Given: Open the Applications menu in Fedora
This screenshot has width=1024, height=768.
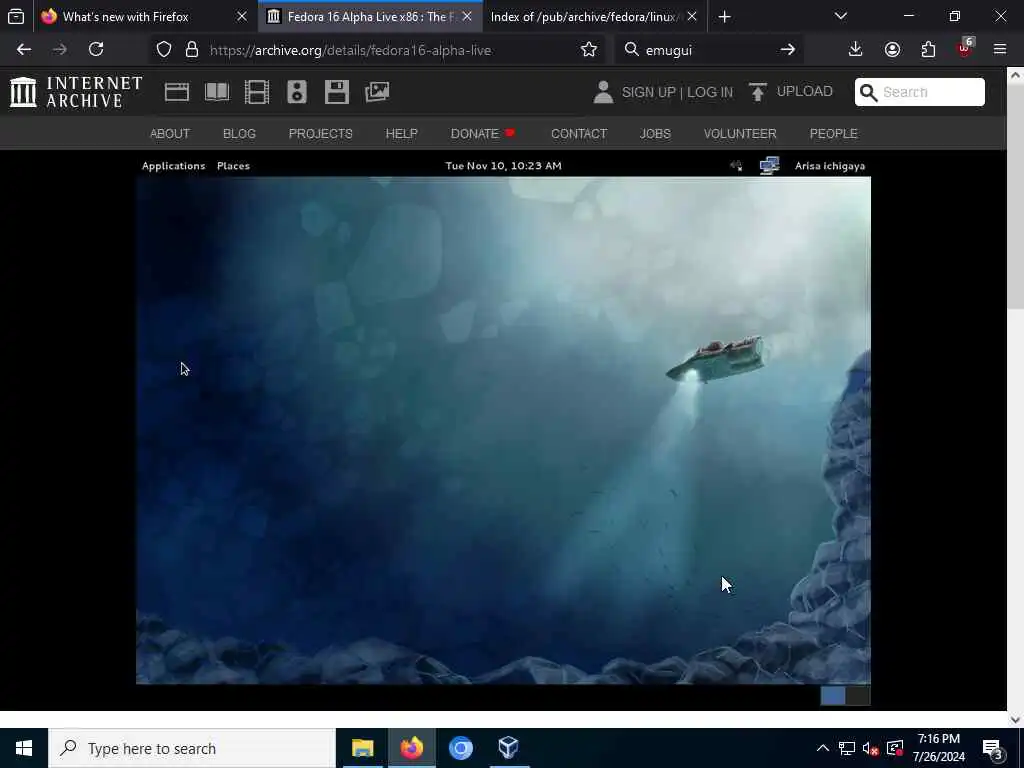Looking at the screenshot, I should coord(174,166).
